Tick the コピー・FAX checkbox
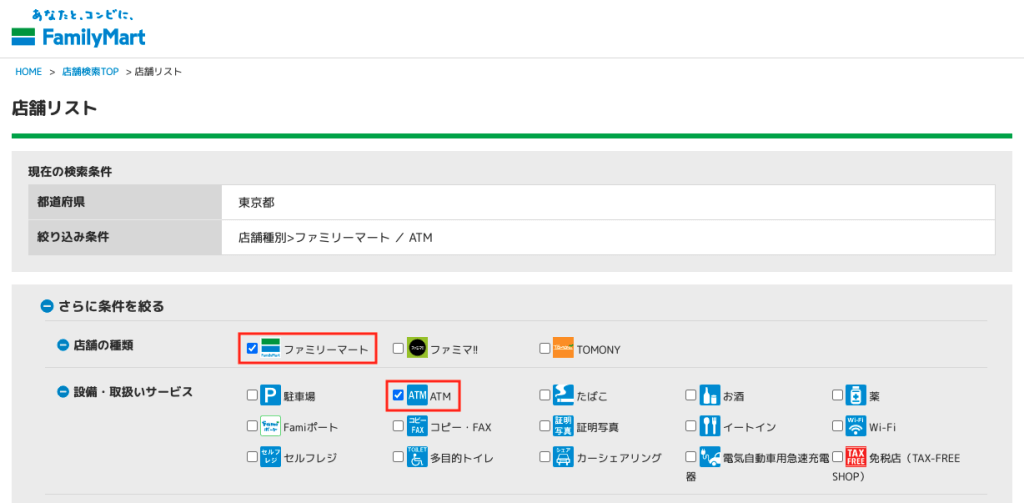This screenshot has width=1024, height=503. click(x=398, y=427)
